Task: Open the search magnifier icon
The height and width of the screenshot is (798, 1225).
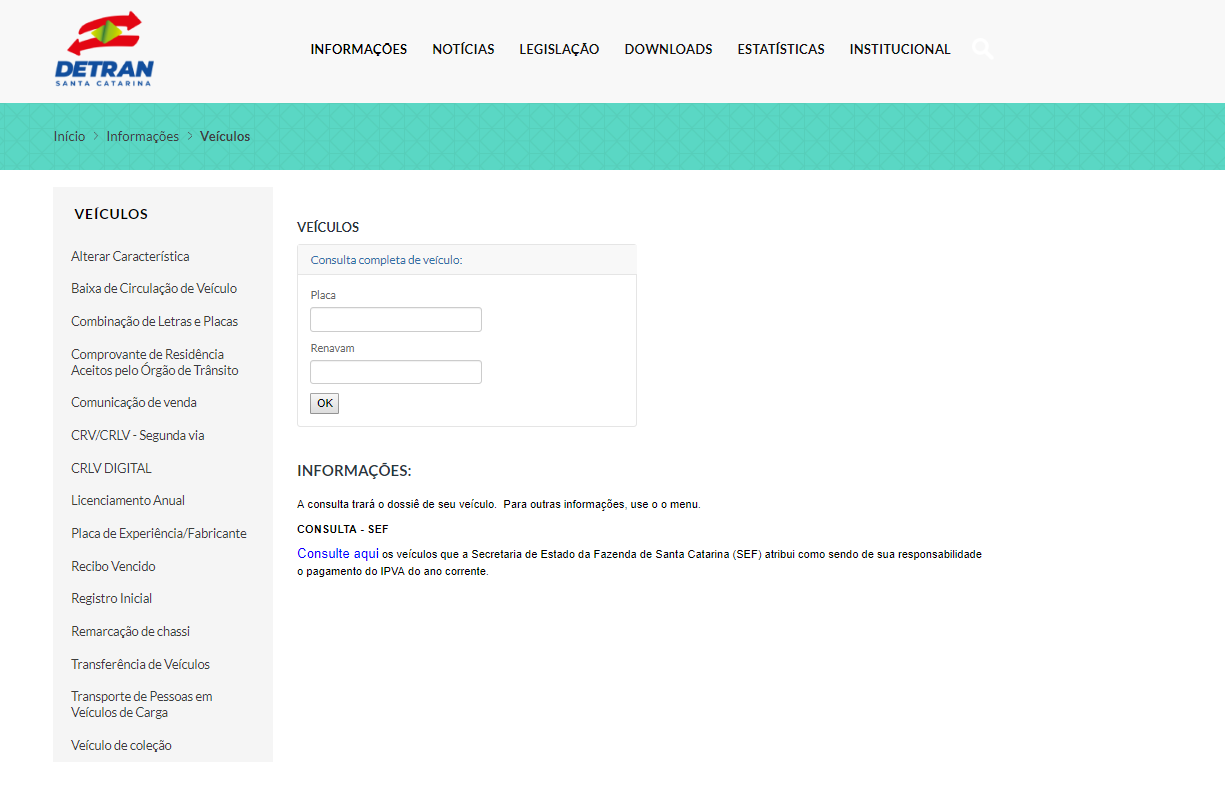Action: coord(982,48)
